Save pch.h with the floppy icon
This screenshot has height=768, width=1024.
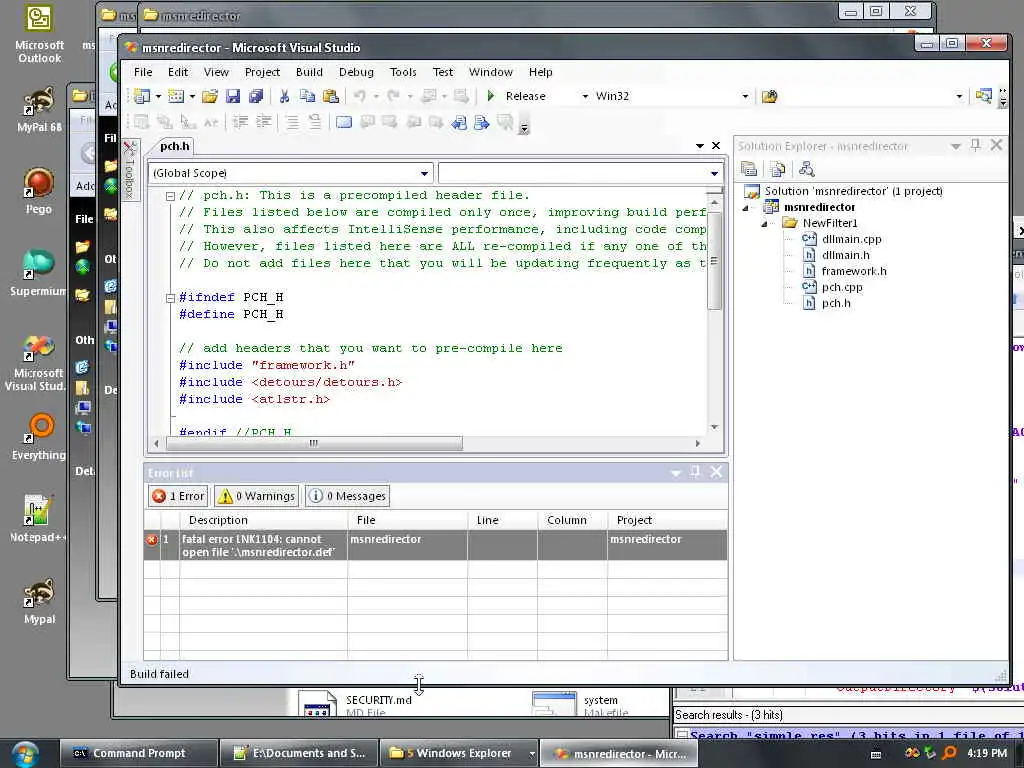click(x=232, y=96)
